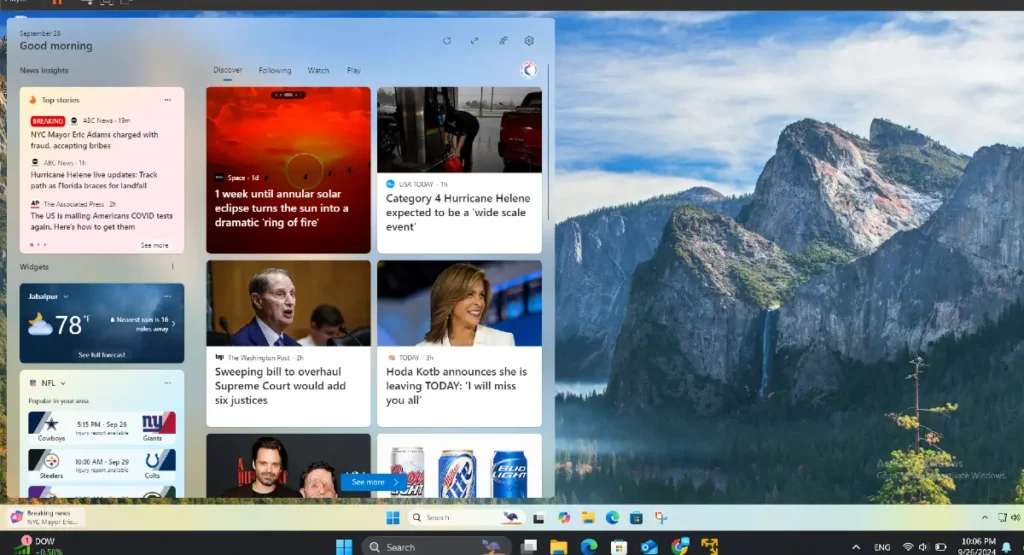Open the beer cans story card

click(x=459, y=466)
